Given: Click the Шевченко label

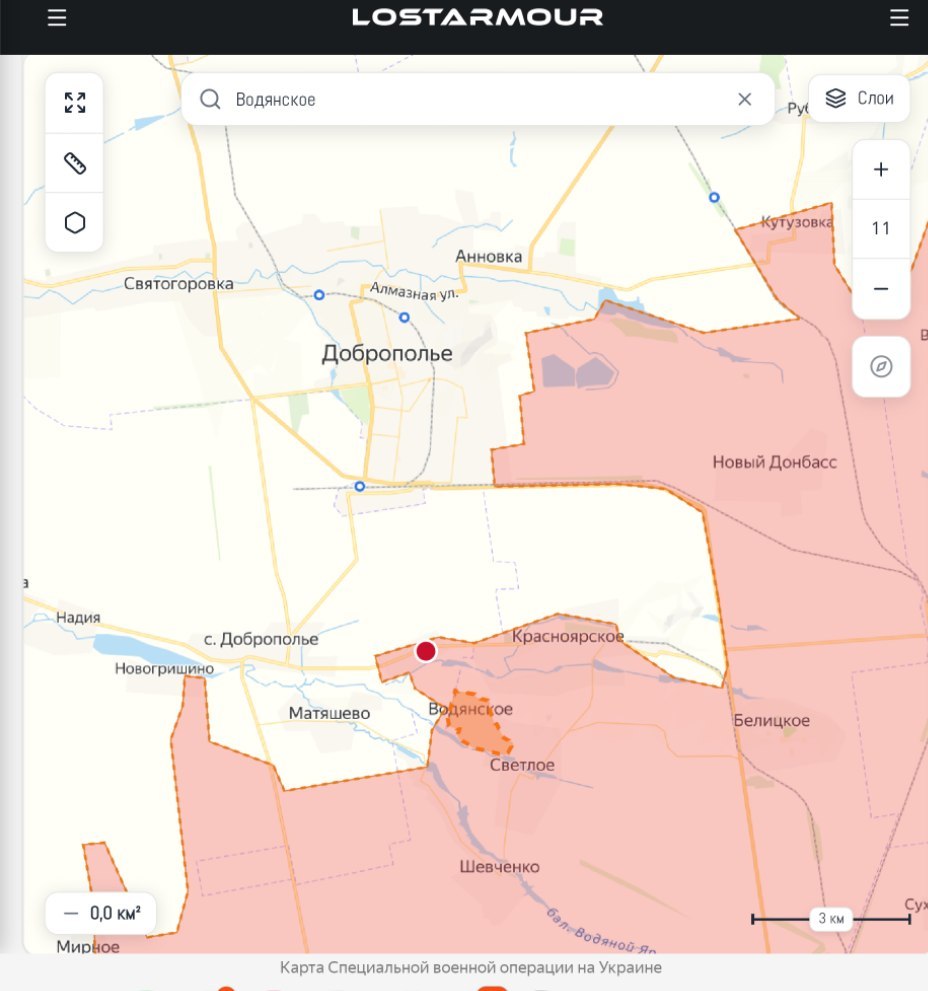Looking at the screenshot, I should [x=499, y=866].
